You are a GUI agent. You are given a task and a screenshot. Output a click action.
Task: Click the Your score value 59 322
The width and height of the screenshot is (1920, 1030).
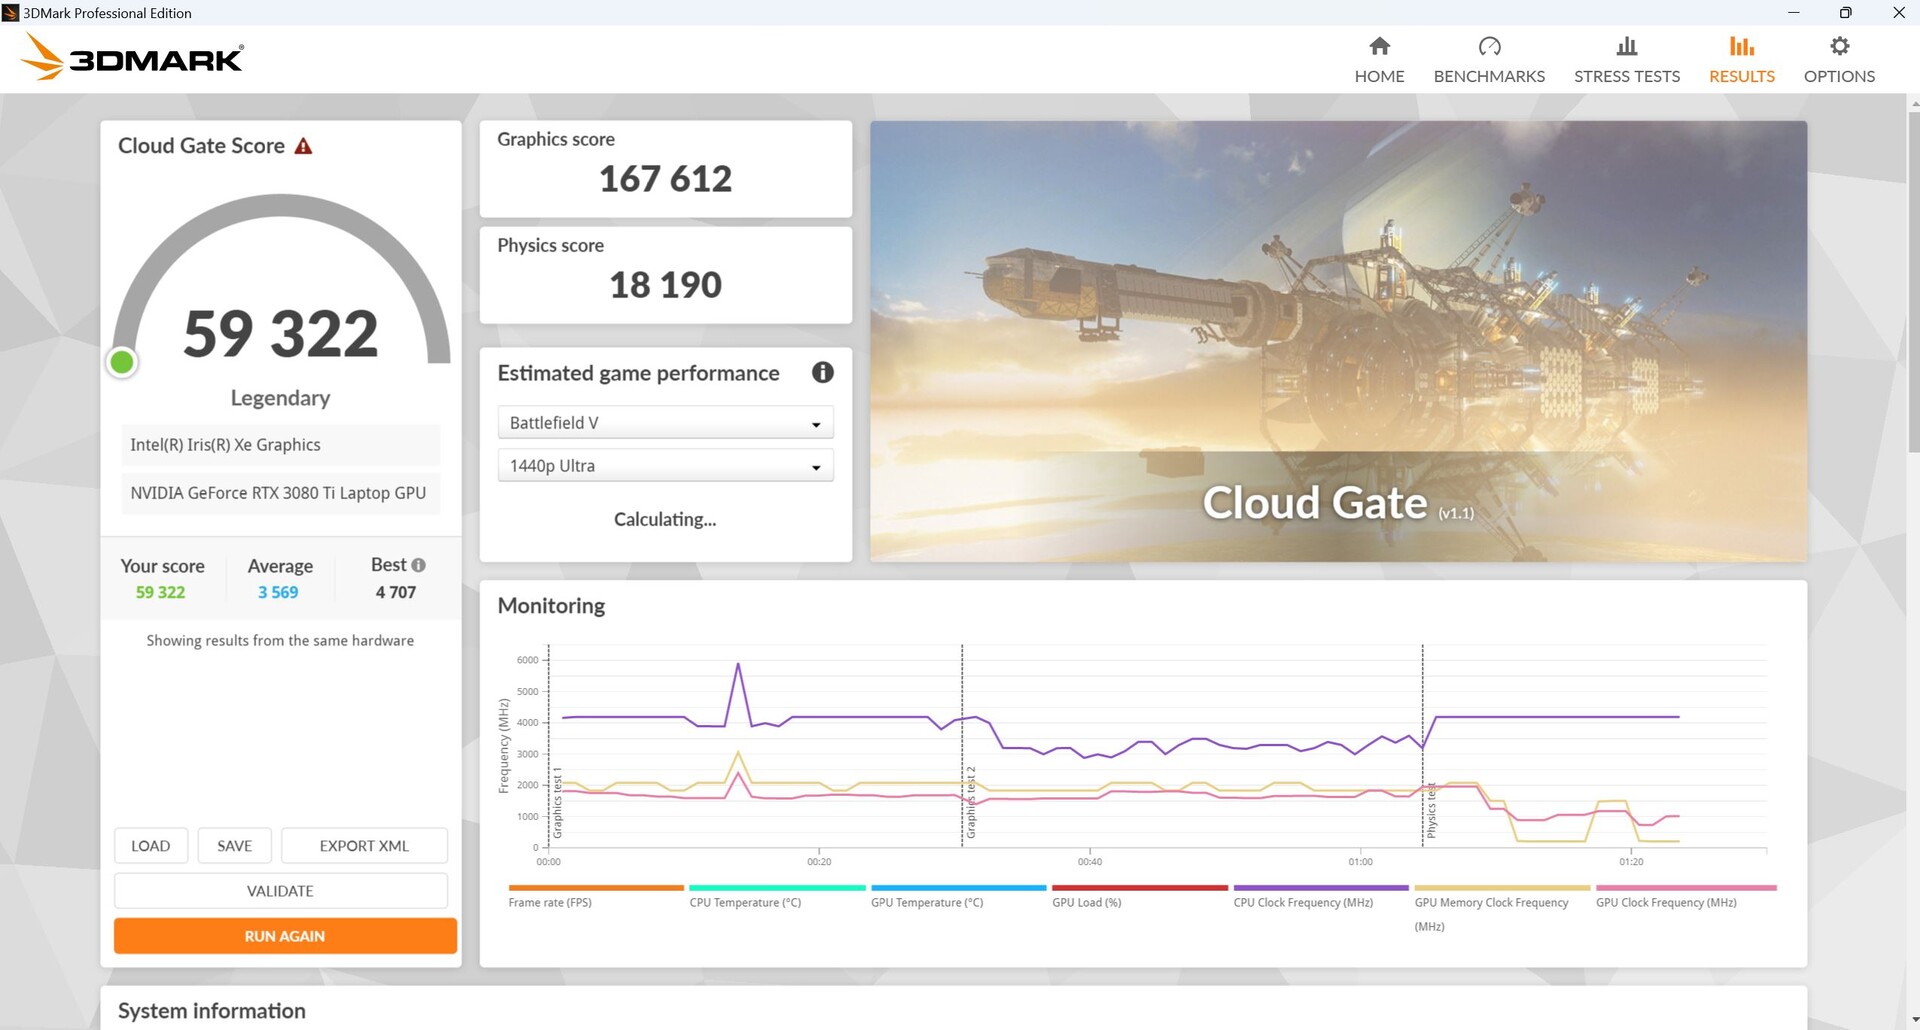160,592
